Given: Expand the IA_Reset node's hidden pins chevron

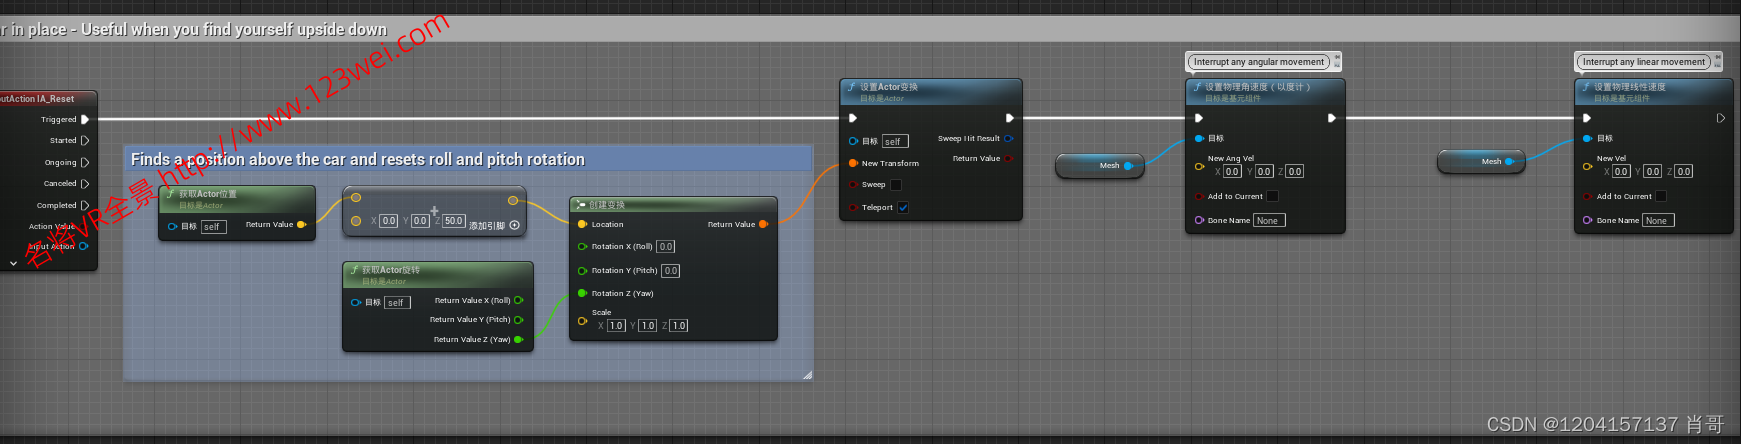Looking at the screenshot, I should coord(13,263).
